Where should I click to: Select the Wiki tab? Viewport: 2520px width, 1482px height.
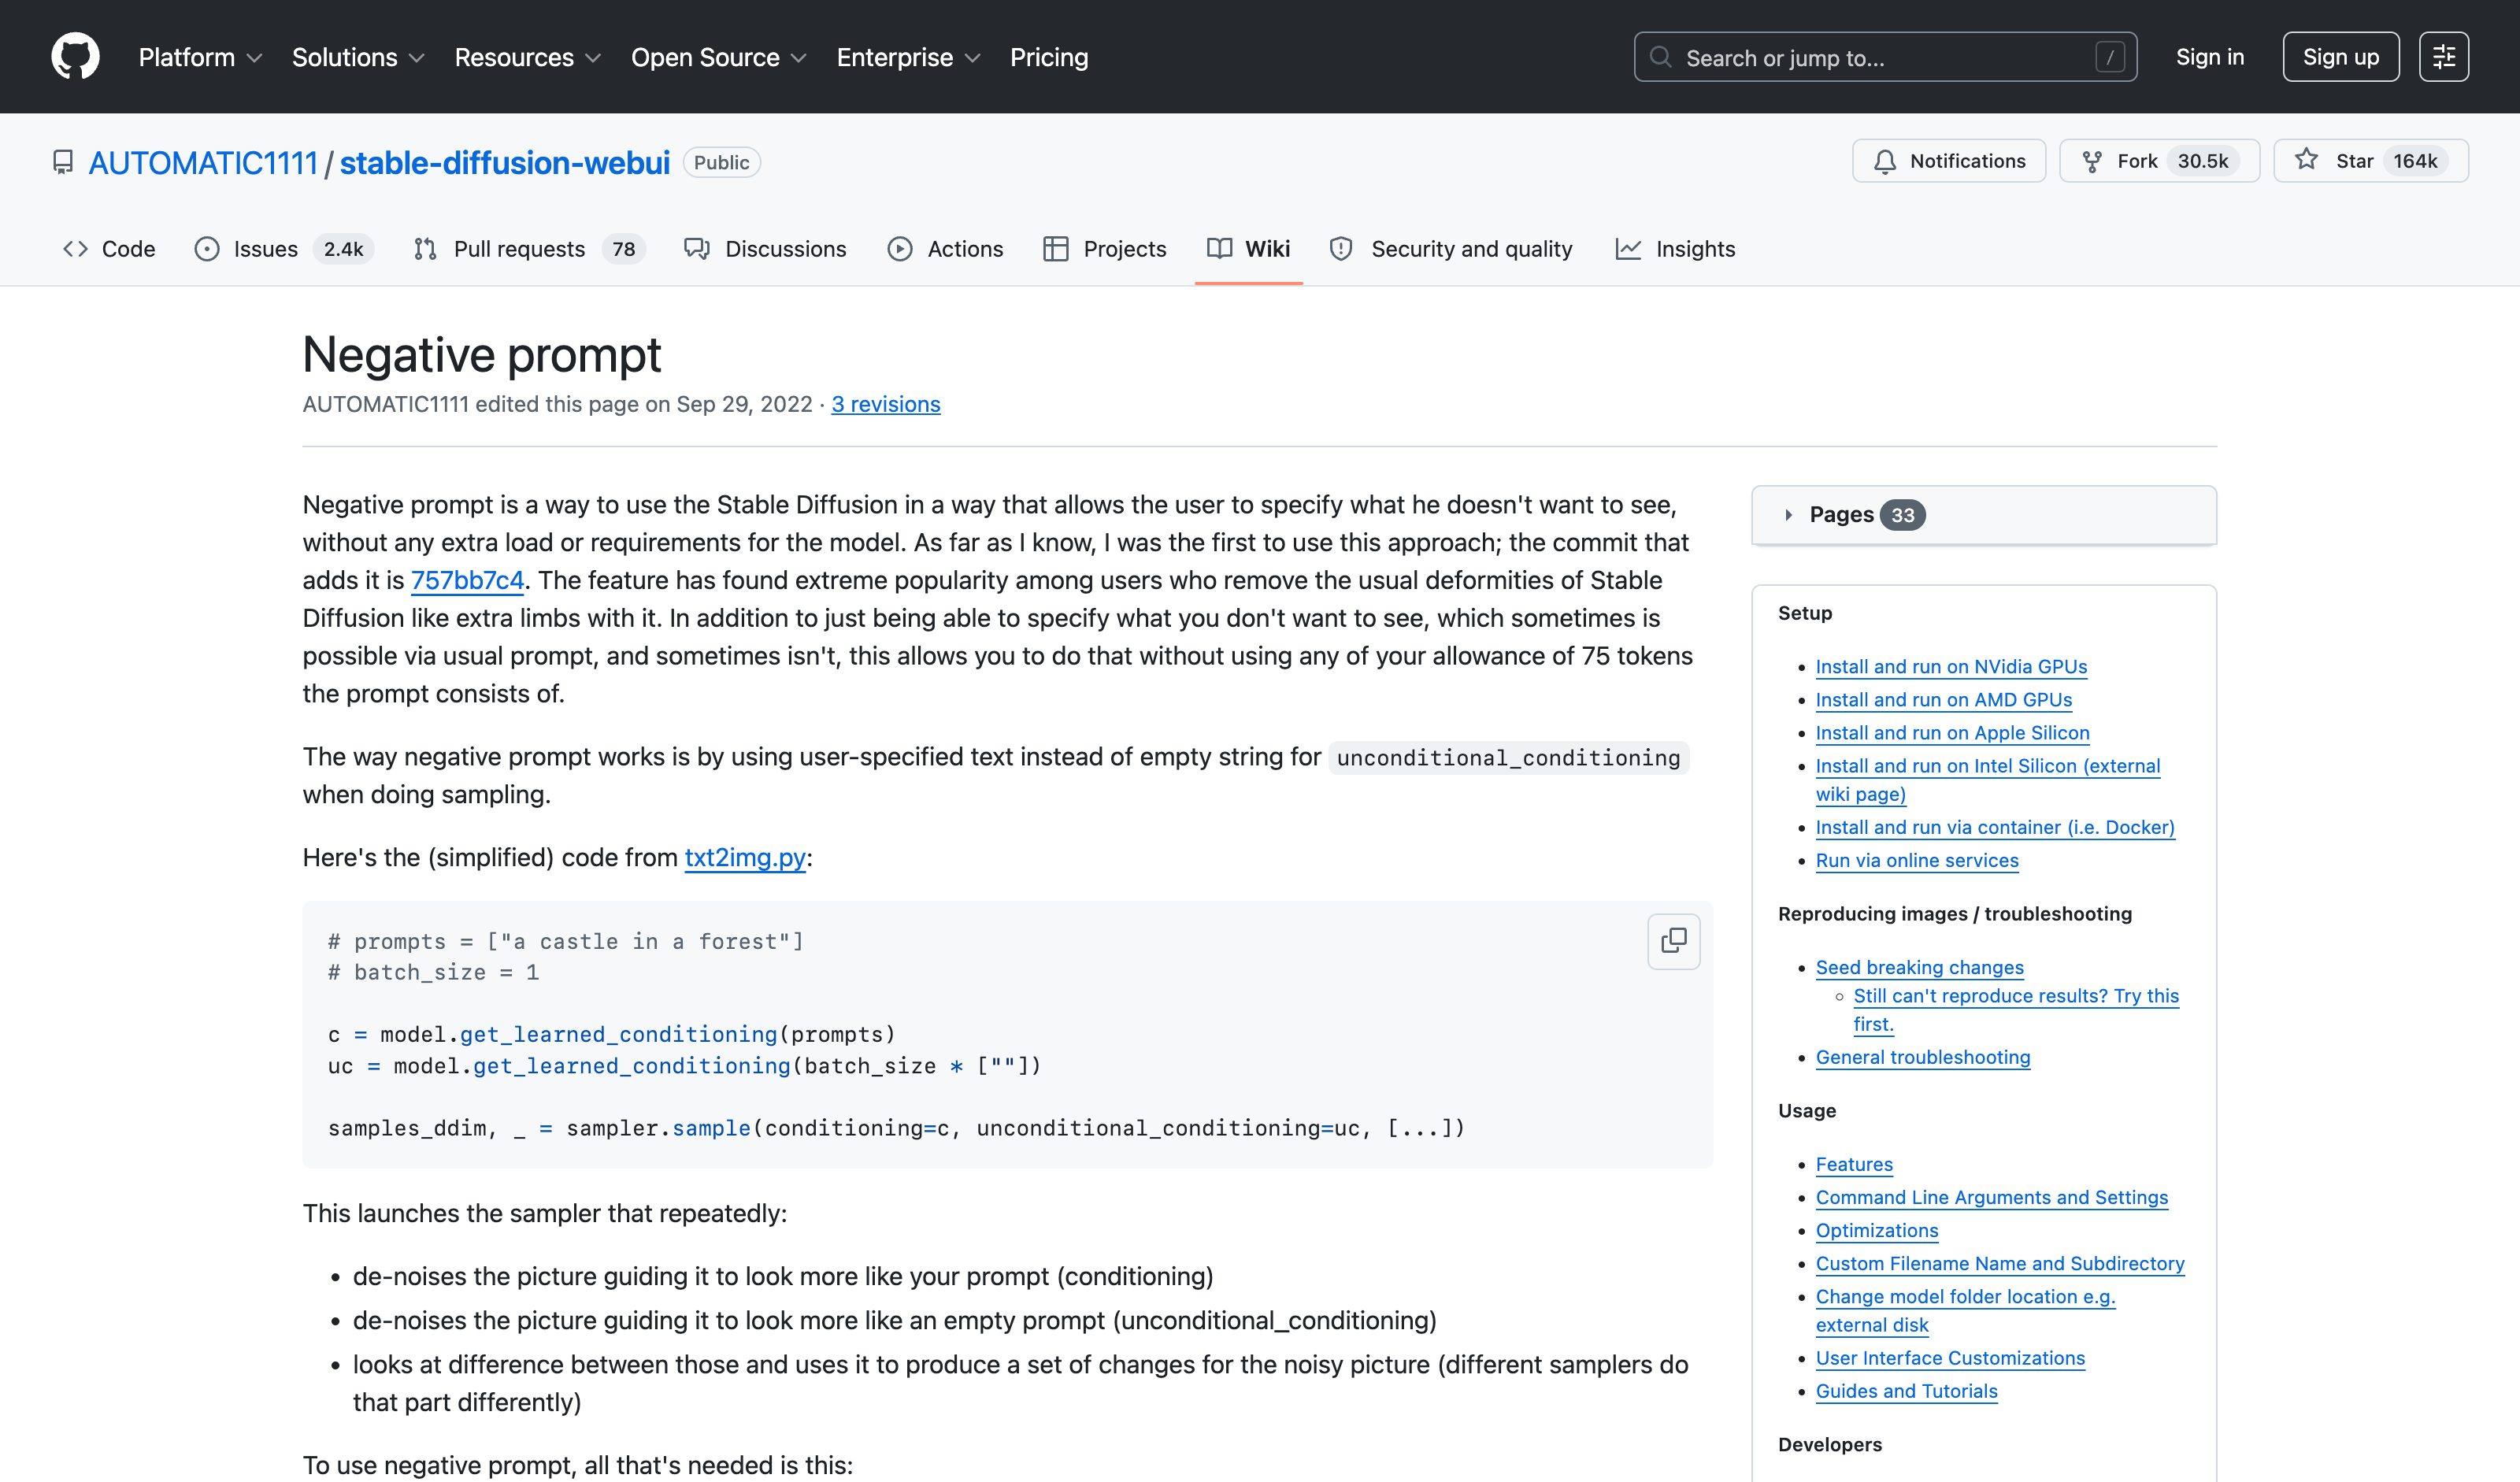(1248, 249)
